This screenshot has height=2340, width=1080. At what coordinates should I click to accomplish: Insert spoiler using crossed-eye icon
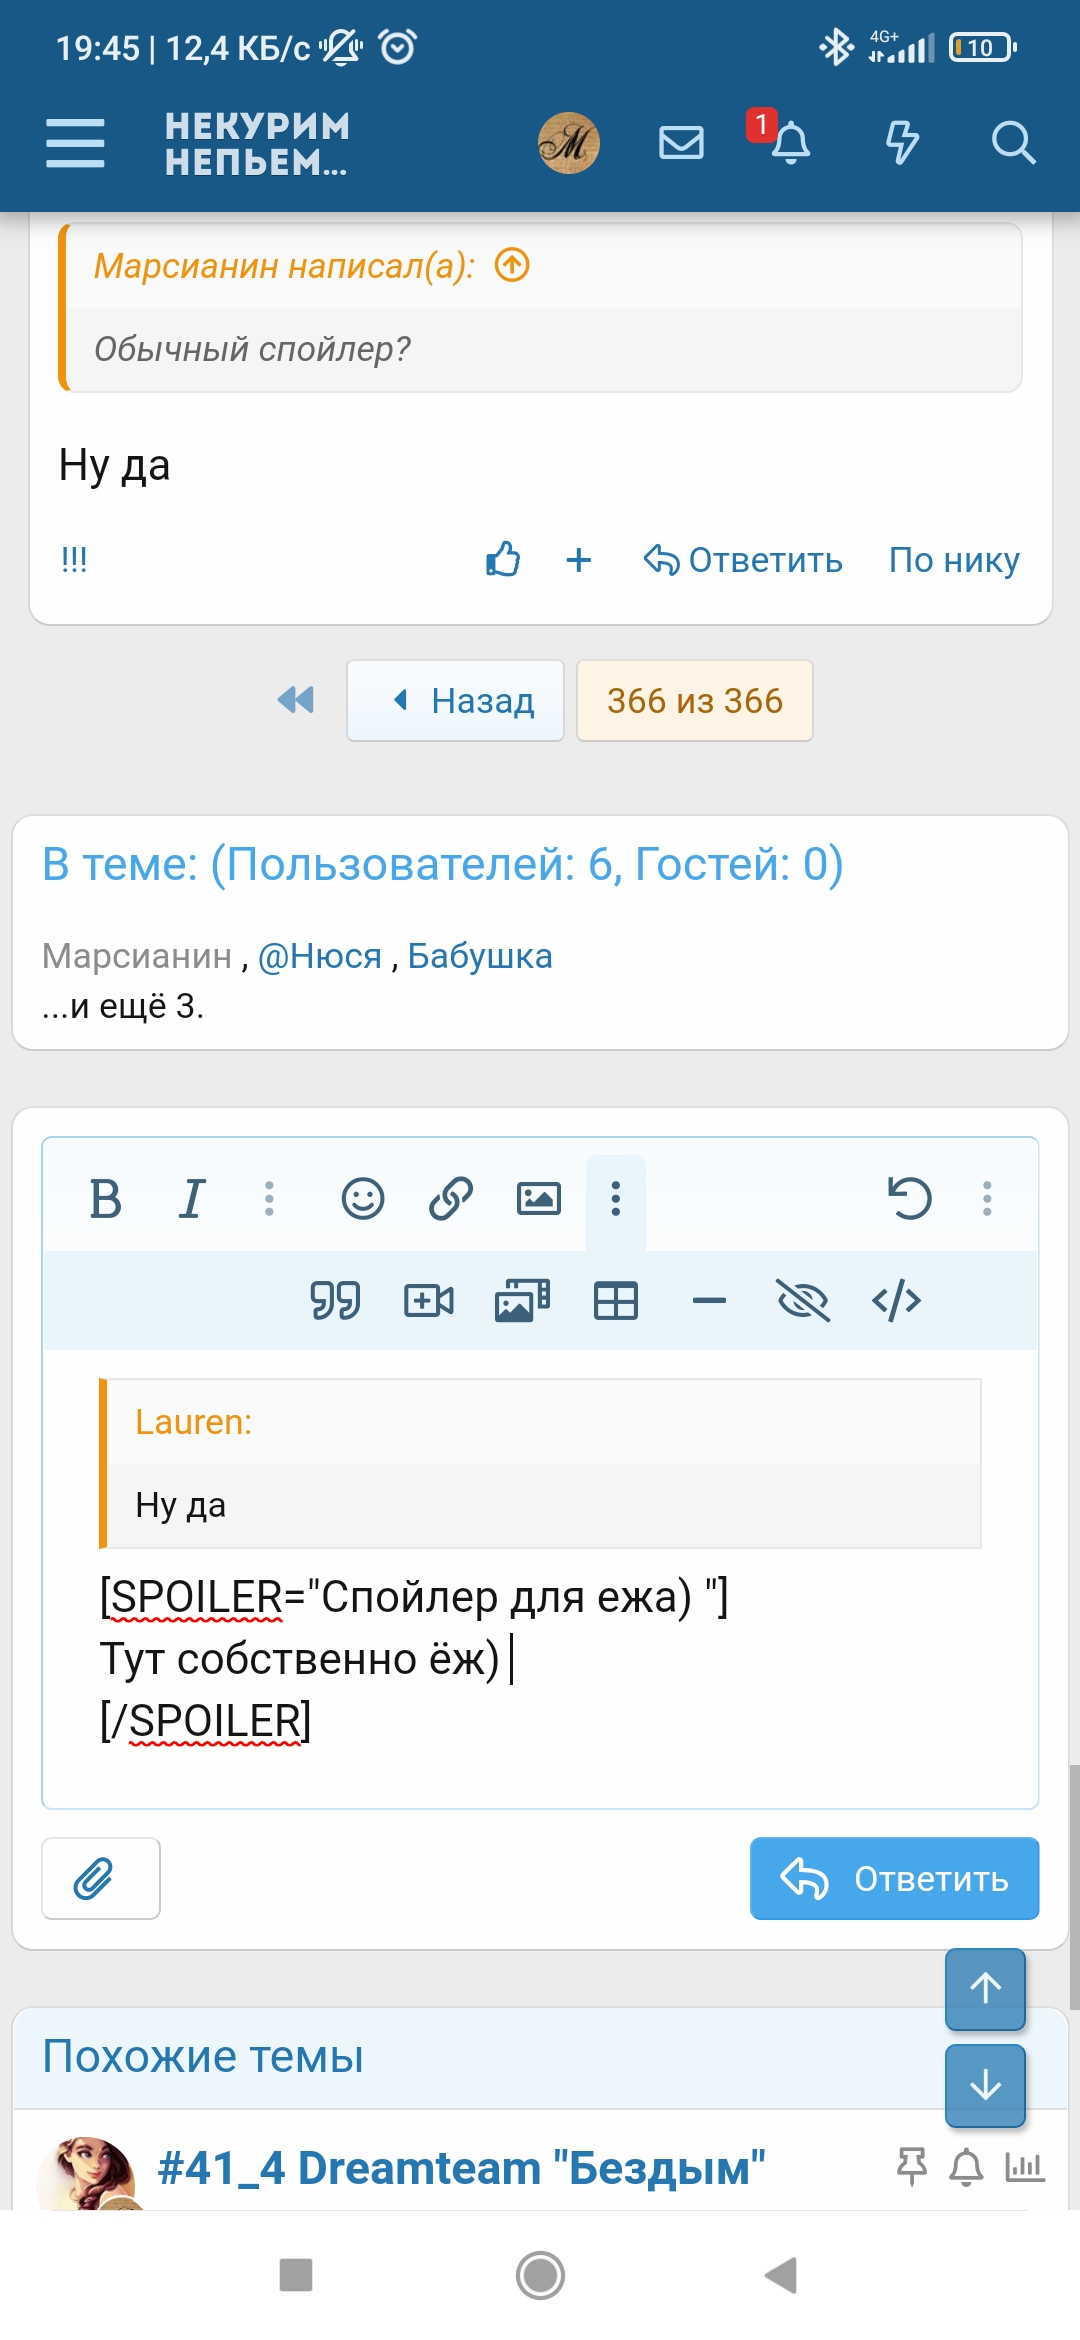803,1301
